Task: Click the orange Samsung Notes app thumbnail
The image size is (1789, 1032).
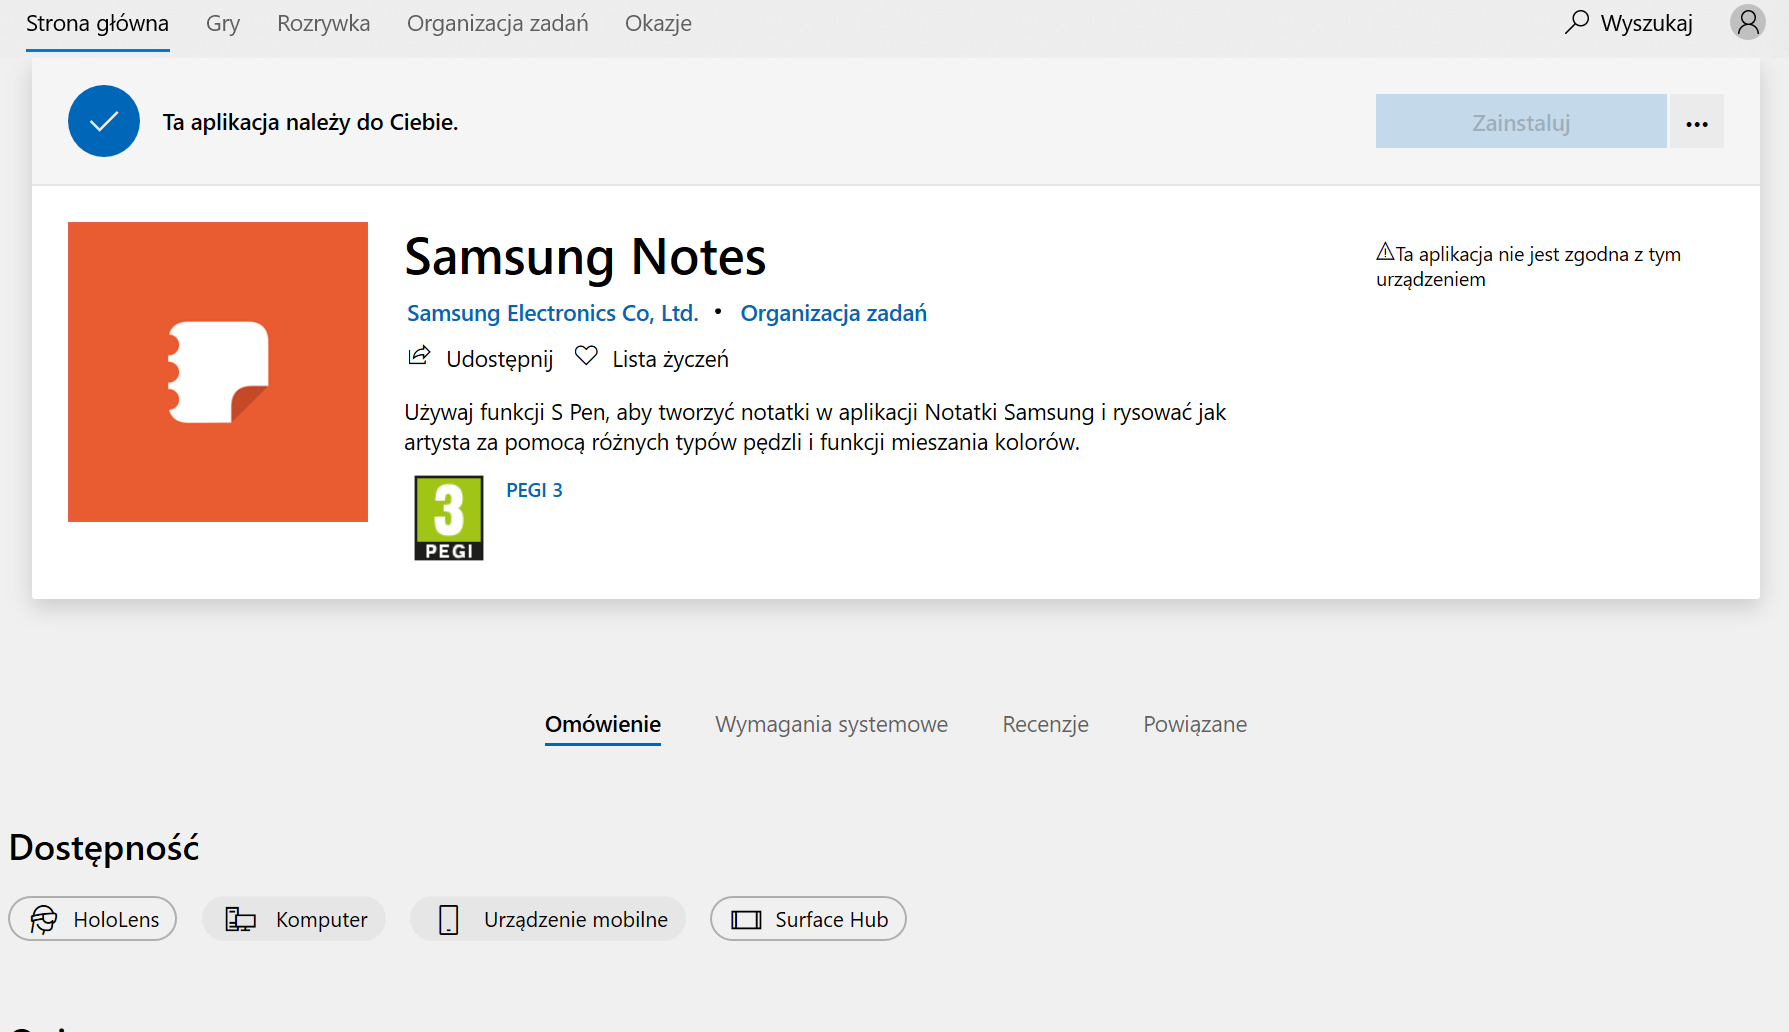Action: [217, 371]
